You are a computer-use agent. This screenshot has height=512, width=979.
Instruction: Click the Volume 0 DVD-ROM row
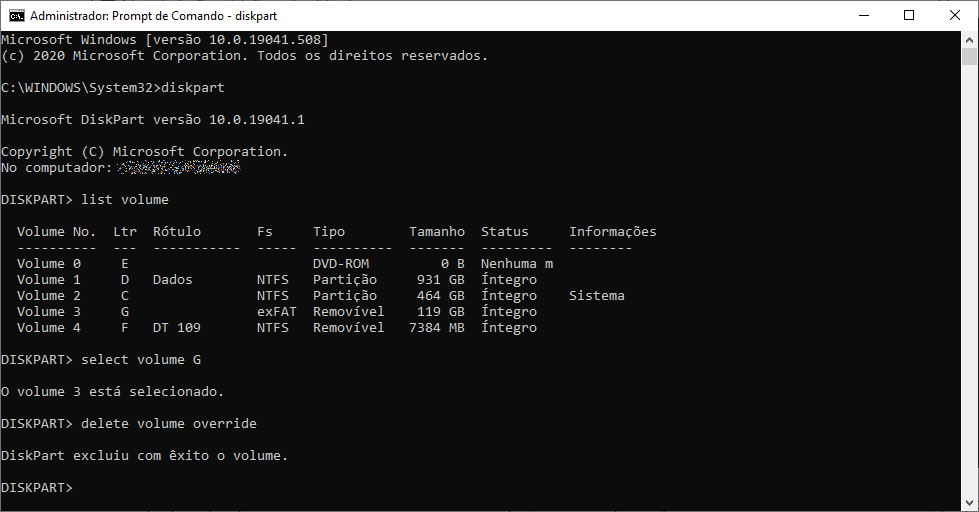pyautogui.click(x=285, y=263)
